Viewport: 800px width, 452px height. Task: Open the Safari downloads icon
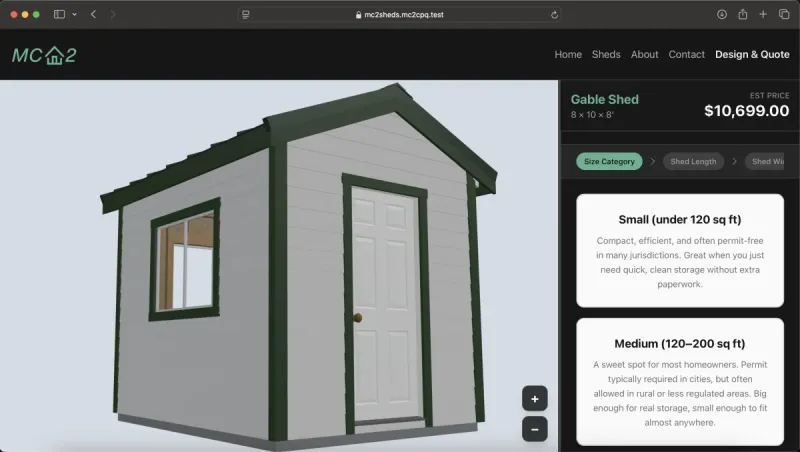click(721, 14)
